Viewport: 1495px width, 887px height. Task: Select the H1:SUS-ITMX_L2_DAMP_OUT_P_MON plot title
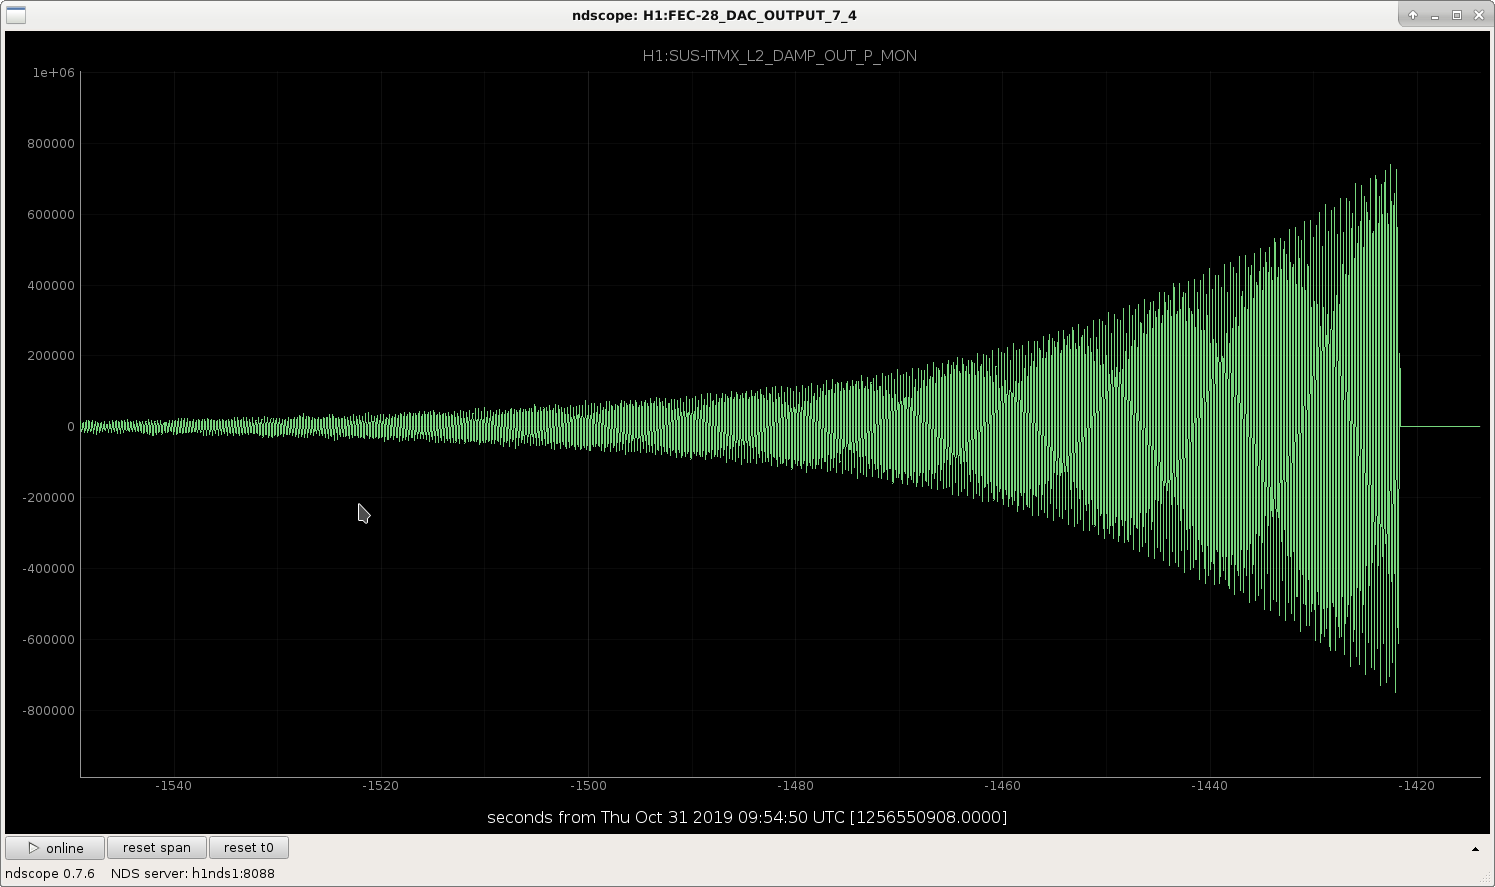pyautogui.click(x=779, y=56)
